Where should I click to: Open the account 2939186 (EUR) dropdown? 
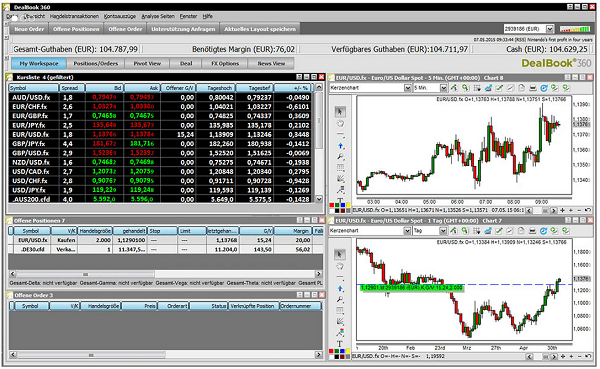549,29
